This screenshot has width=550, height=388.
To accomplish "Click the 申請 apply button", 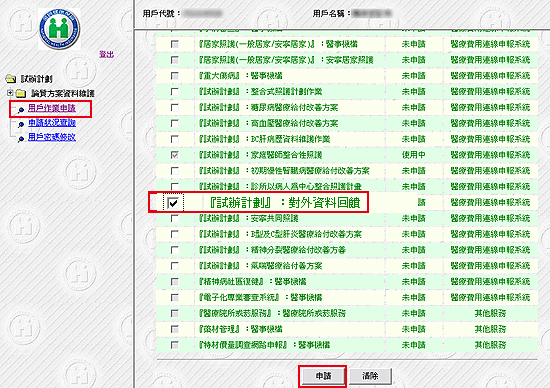I will coord(323,376).
